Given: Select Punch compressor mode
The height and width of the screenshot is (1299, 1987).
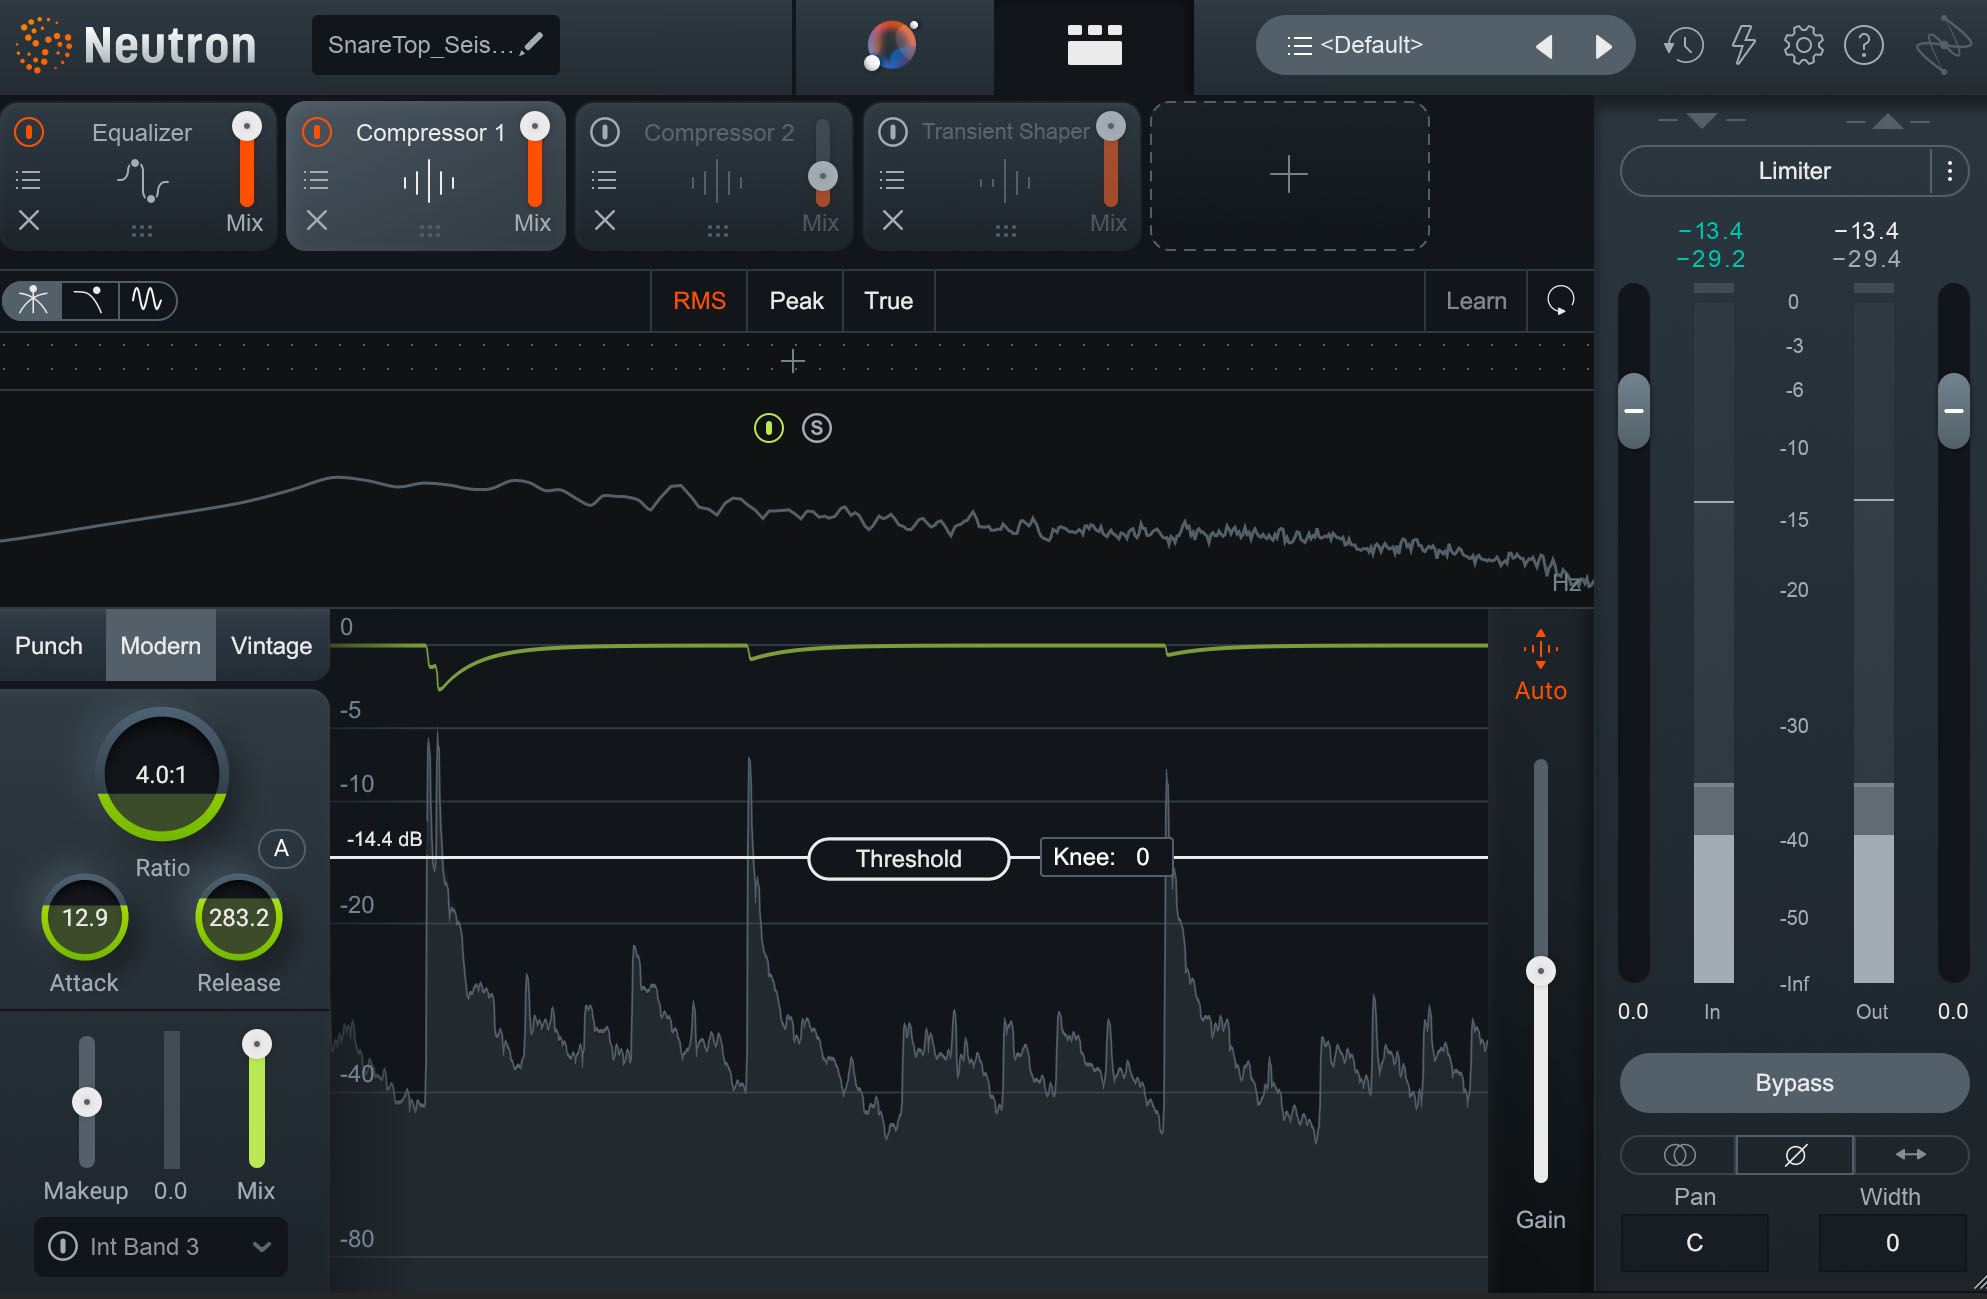Looking at the screenshot, I should [49, 646].
